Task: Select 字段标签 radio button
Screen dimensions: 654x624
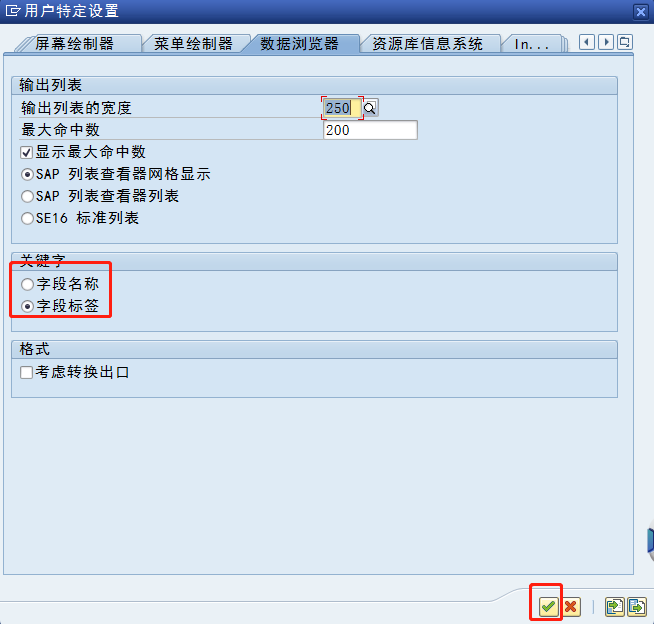Action: click(x=27, y=307)
